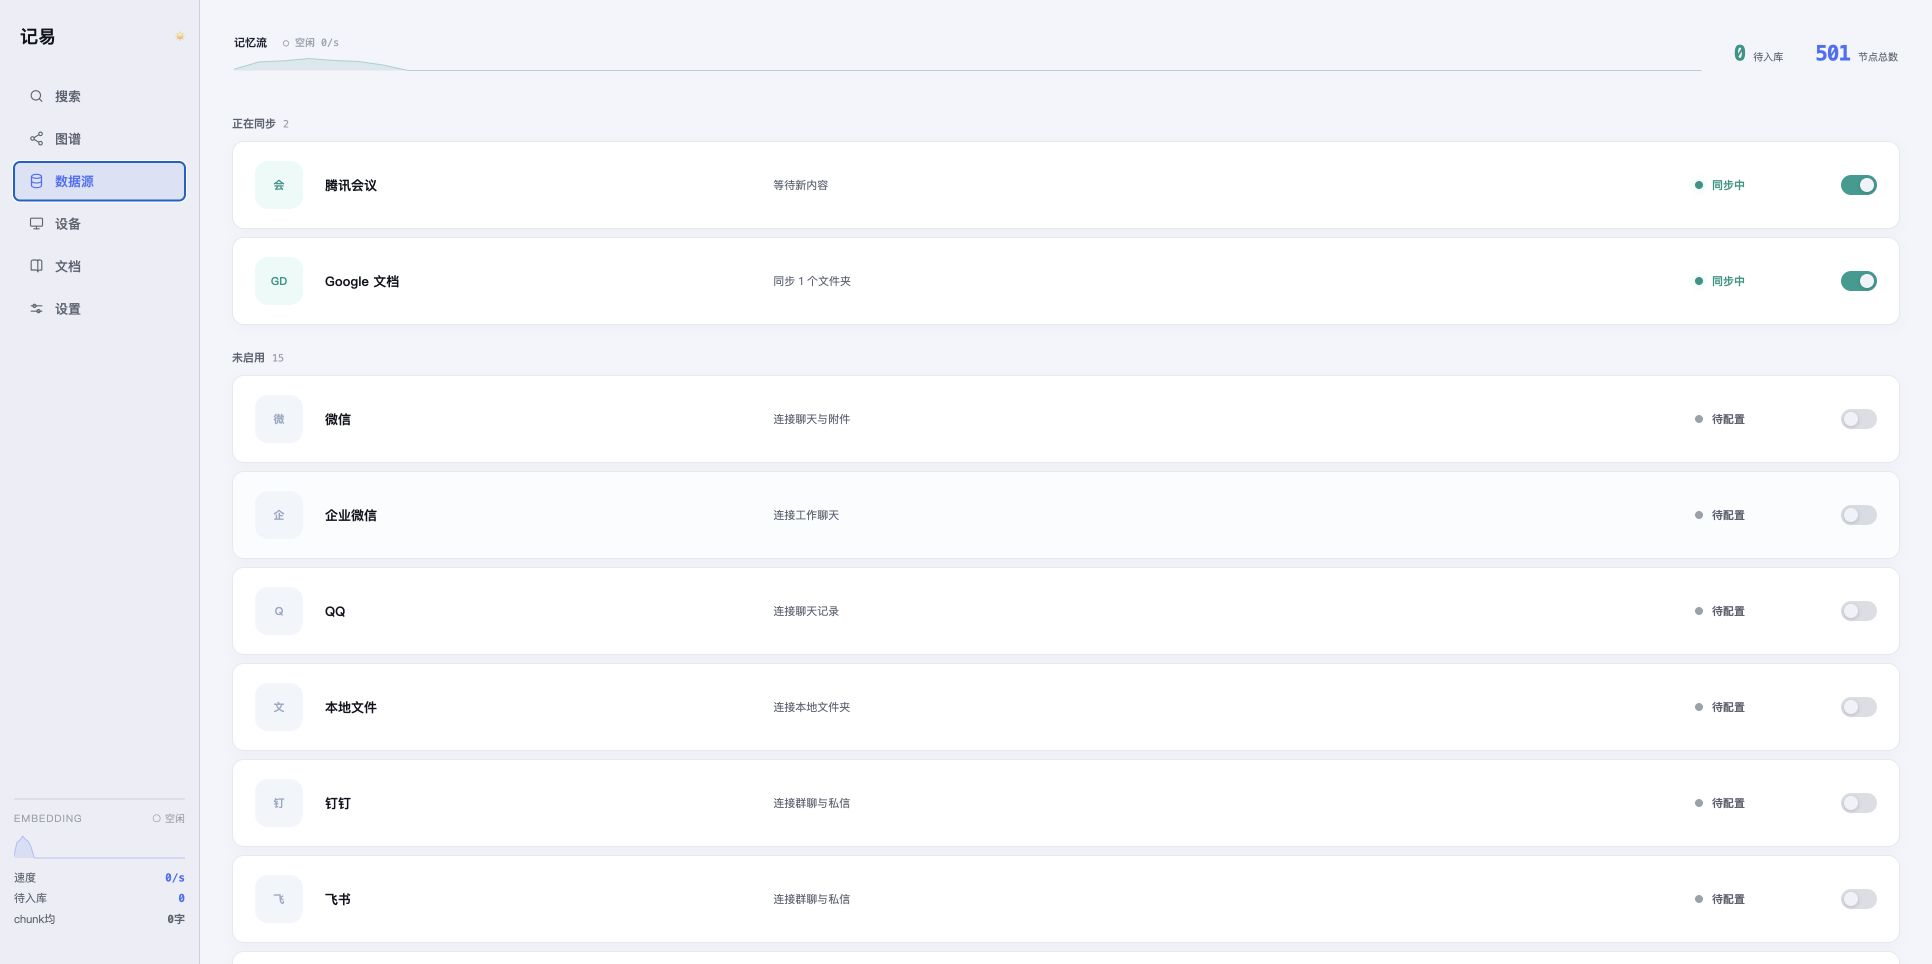Screen dimensions: 1932x964
Task: Click the 空闲 status next to EMBEDDING
Action: [169, 818]
